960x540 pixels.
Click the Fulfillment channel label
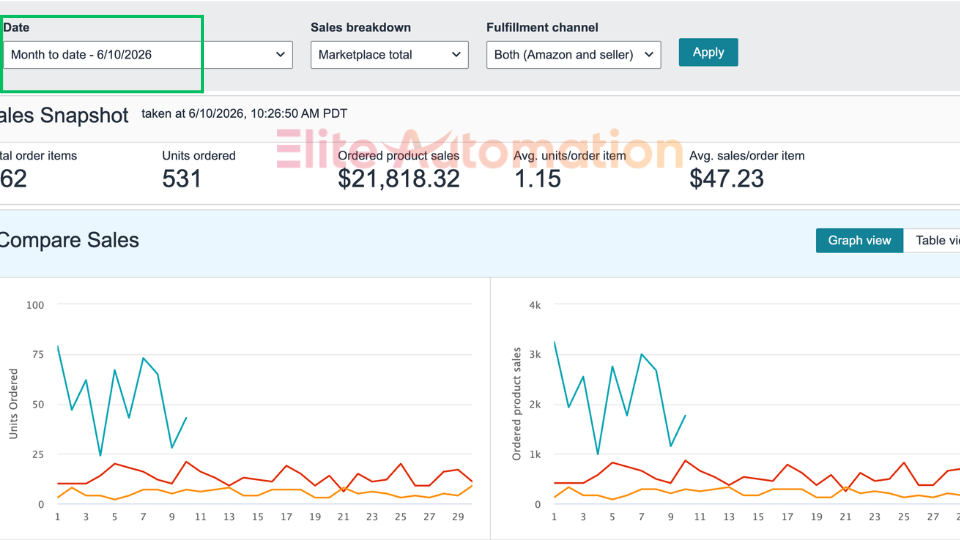pos(542,28)
